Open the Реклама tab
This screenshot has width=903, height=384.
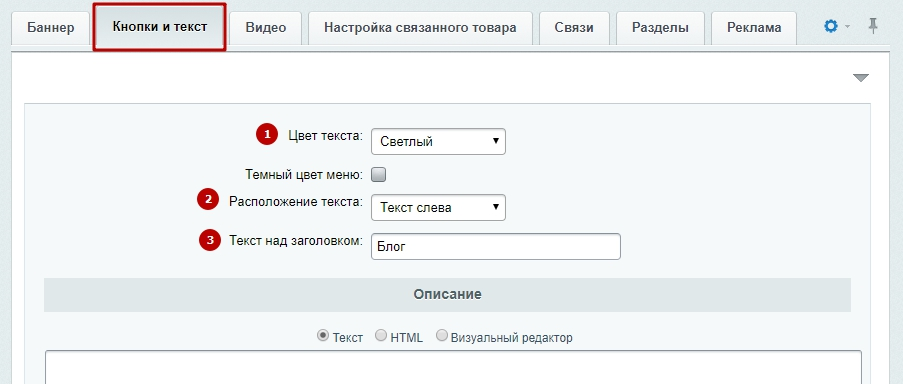(x=754, y=28)
